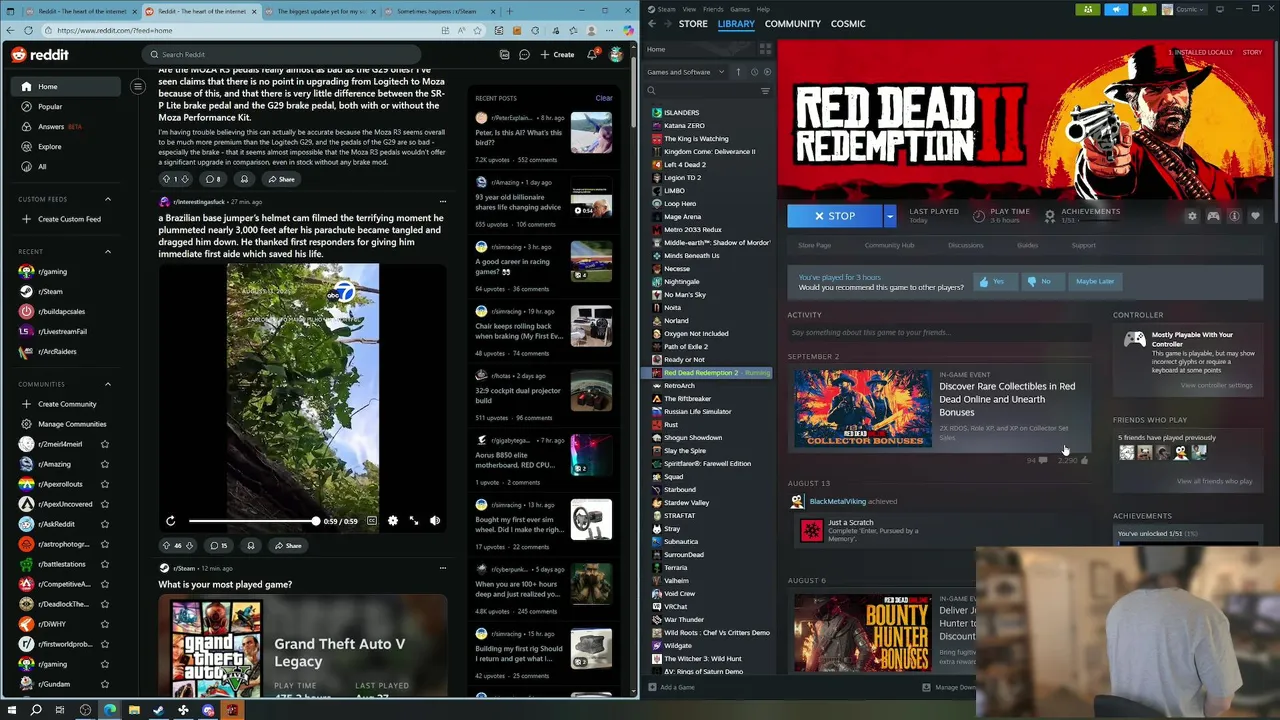Screen dimensions: 1280x720
Task: Stop Red Dead Redemption 2
Action: [835, 216]
